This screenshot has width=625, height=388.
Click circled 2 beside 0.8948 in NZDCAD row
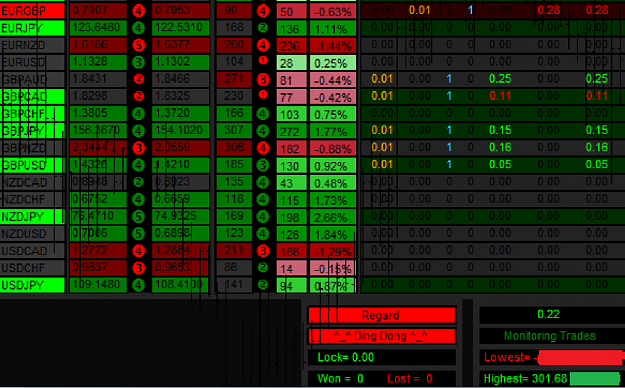[x=138, y=182]
